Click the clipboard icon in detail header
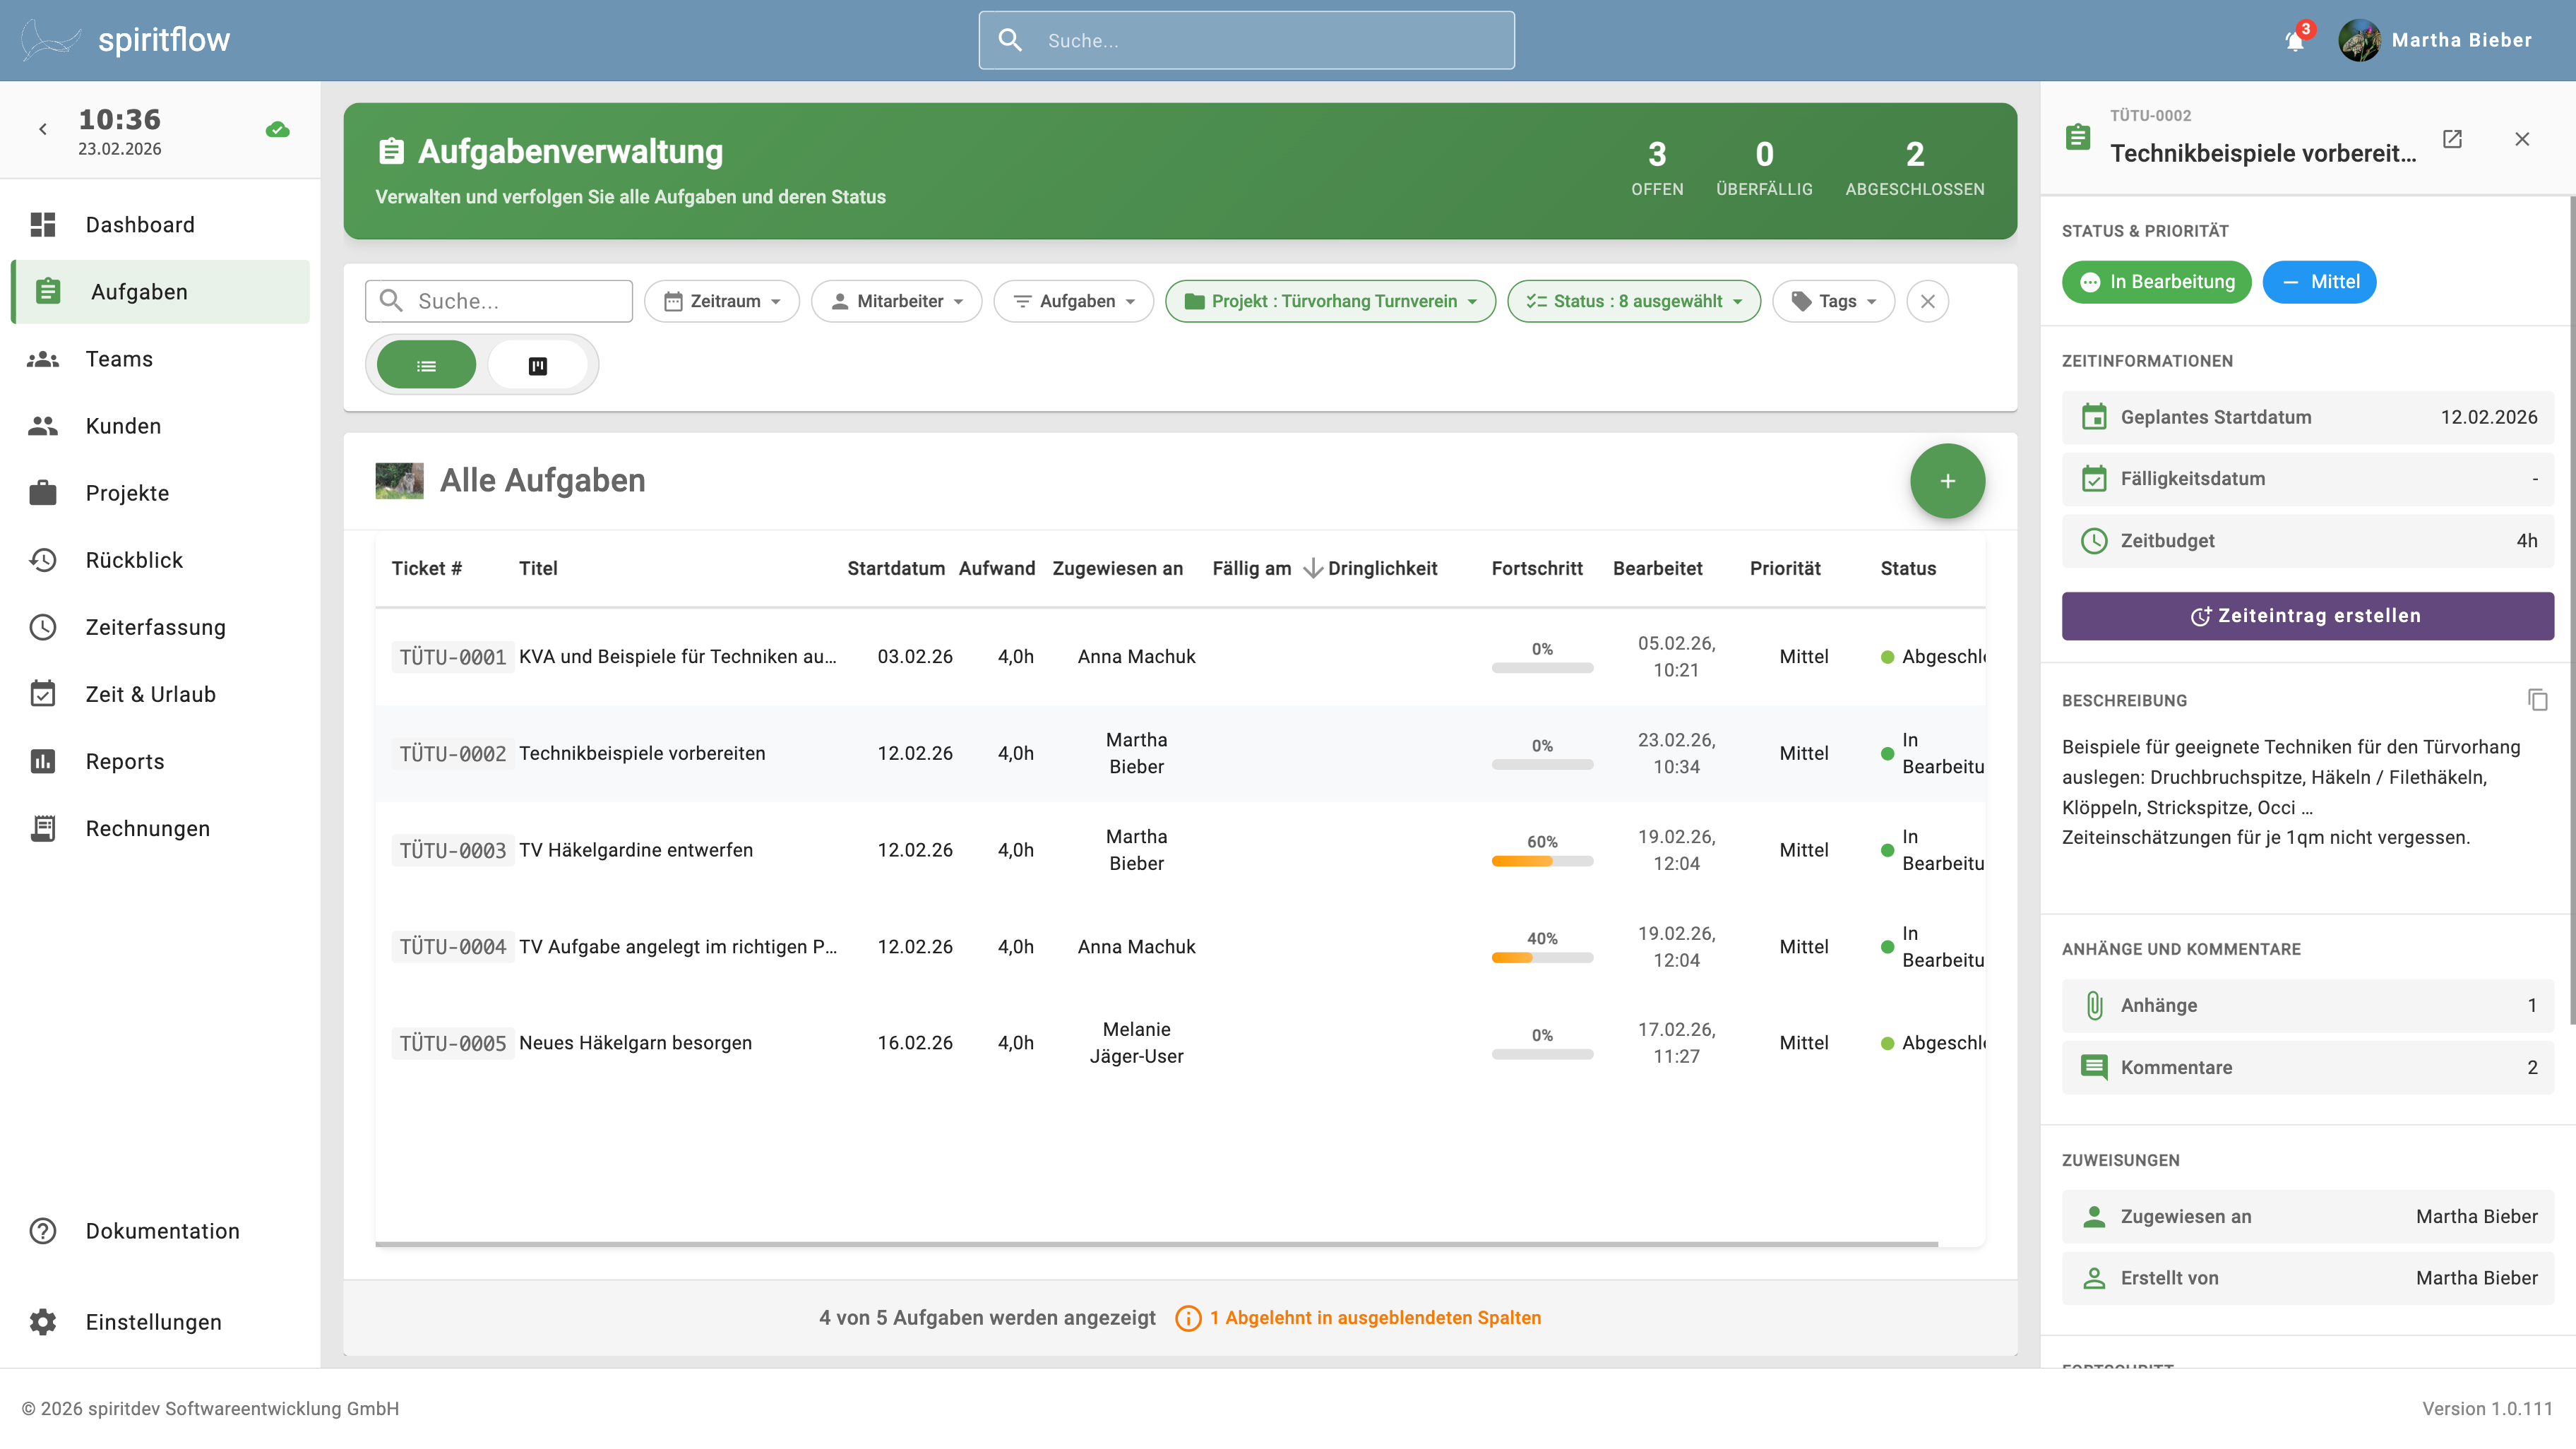This screenshot has width=2576, height=1449. (x=2078, y=137)
